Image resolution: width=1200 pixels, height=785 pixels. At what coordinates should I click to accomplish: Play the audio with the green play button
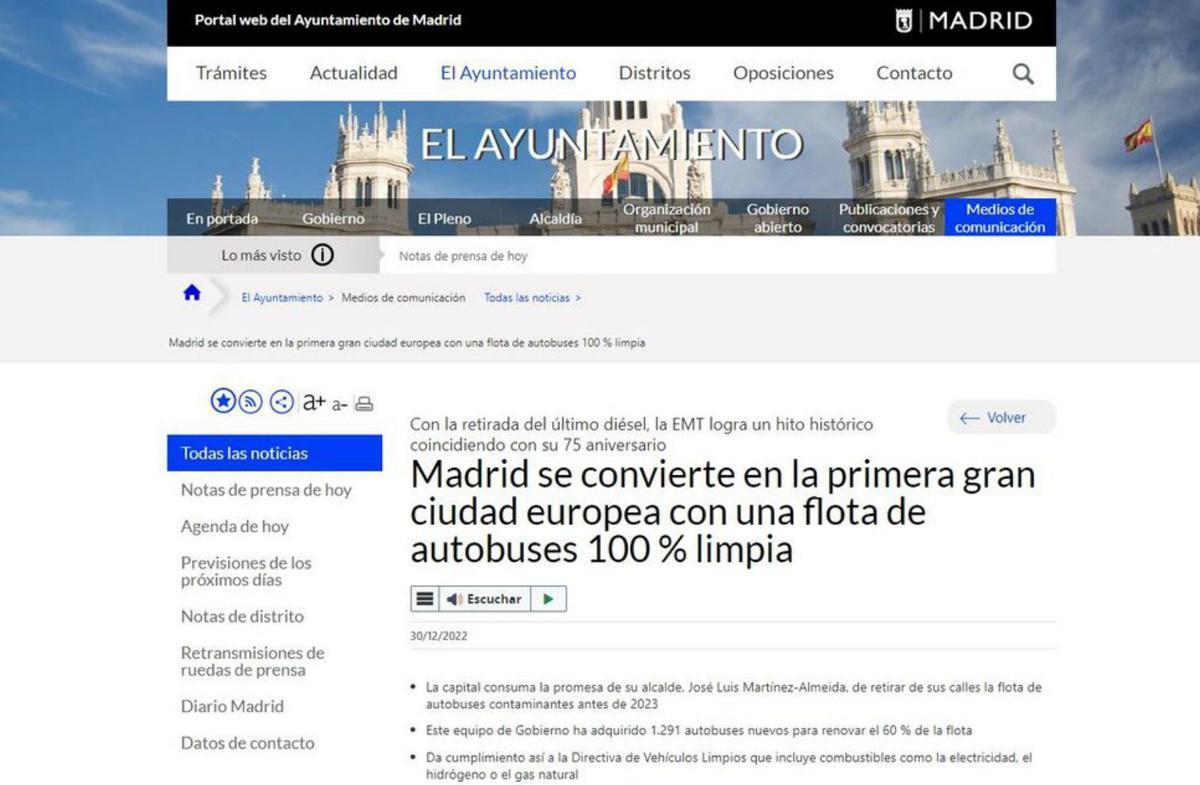[547, 598]
